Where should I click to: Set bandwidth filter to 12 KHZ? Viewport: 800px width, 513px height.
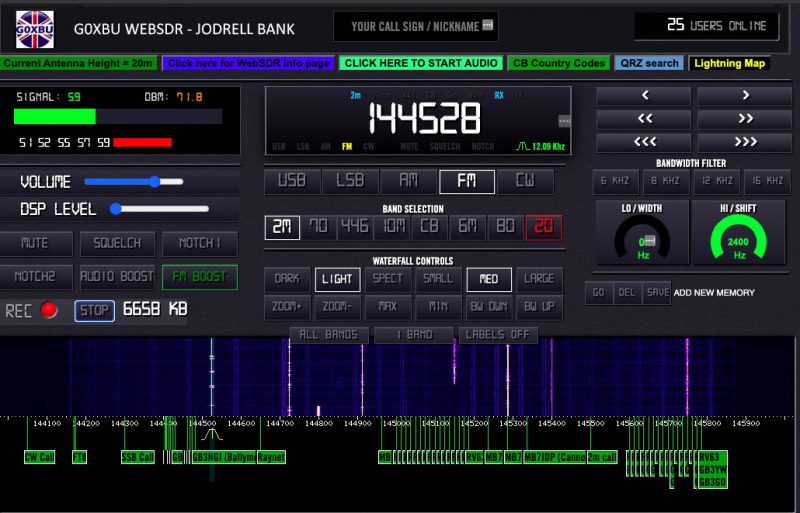tap(716, 181)
